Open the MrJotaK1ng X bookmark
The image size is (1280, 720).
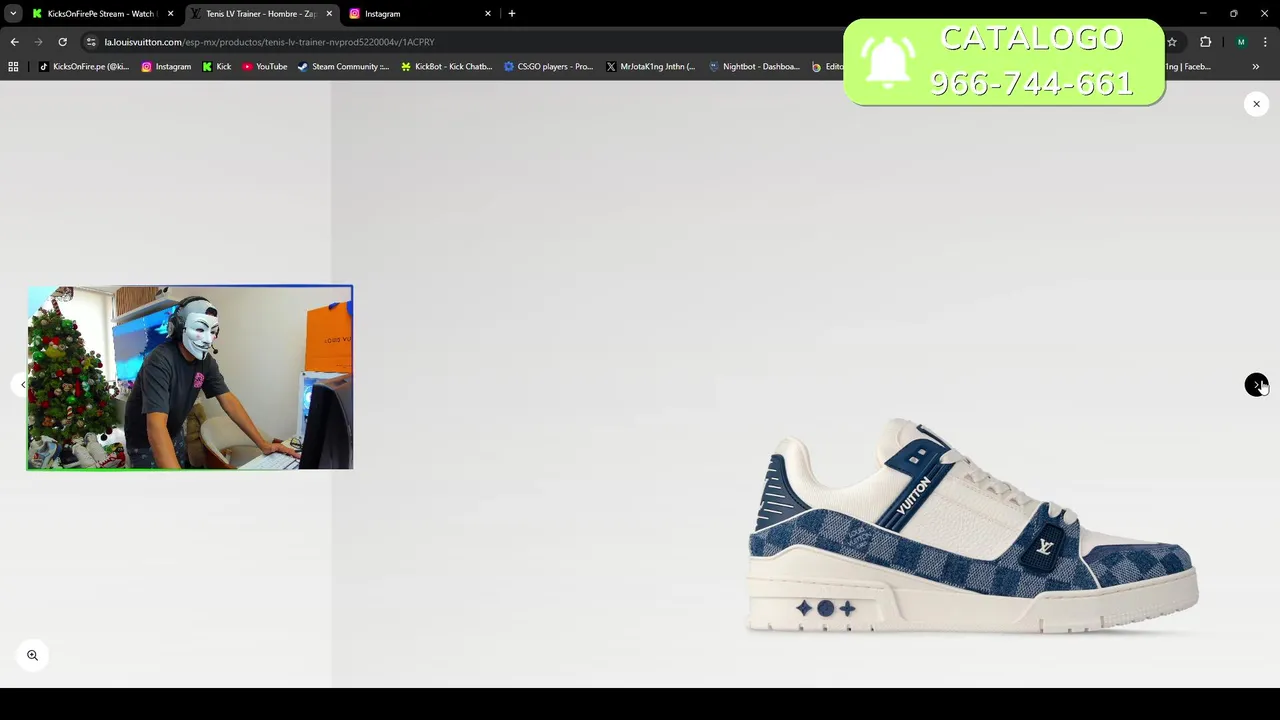click(x=651, y=67)
